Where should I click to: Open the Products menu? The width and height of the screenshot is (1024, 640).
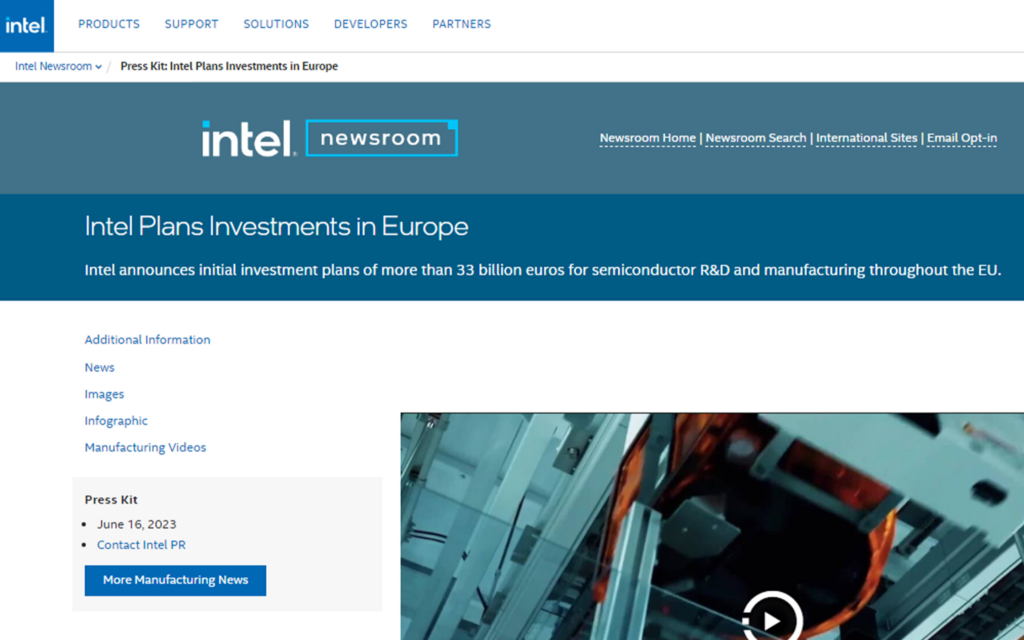109,24
